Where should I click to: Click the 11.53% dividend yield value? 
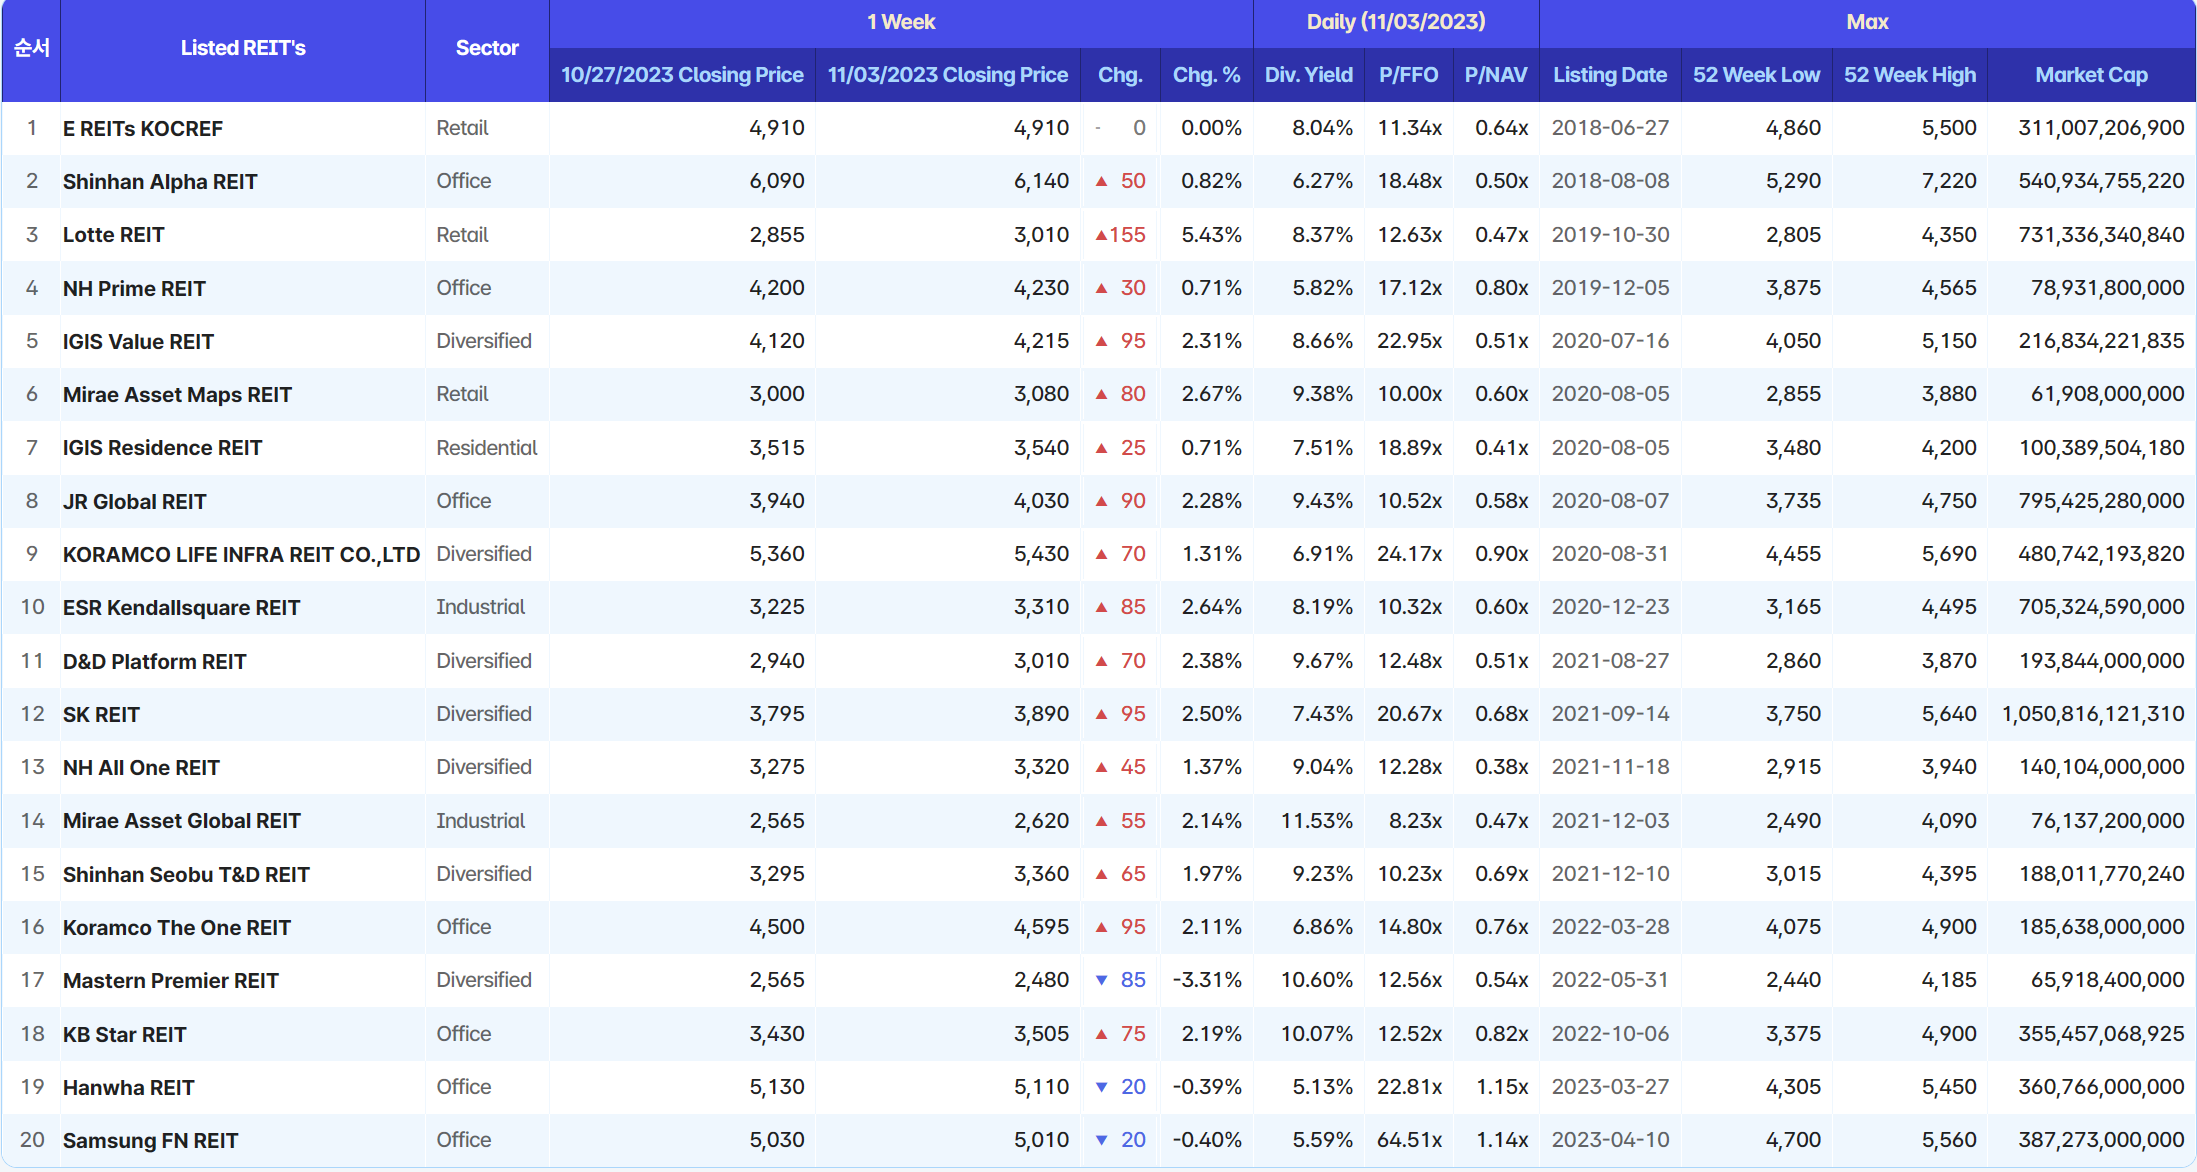click(x=1316, y=821)
